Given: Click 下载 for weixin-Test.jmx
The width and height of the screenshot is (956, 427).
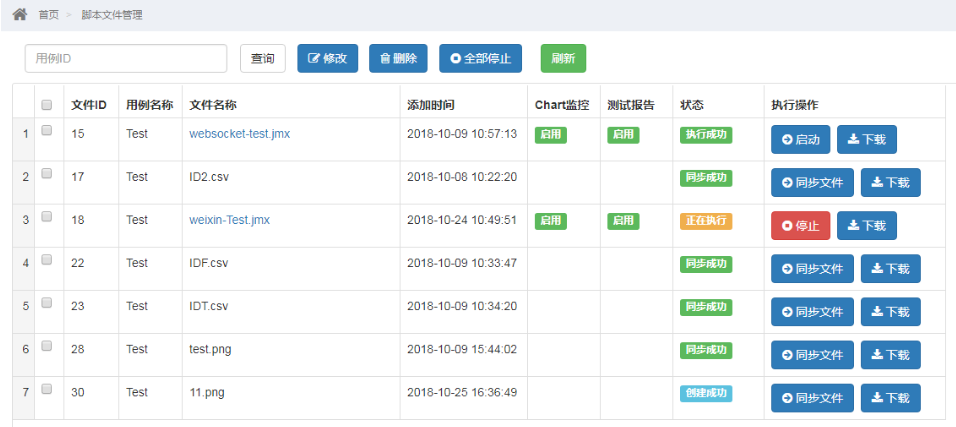Looking at the screenshot, I should click(x=866, y=226).
